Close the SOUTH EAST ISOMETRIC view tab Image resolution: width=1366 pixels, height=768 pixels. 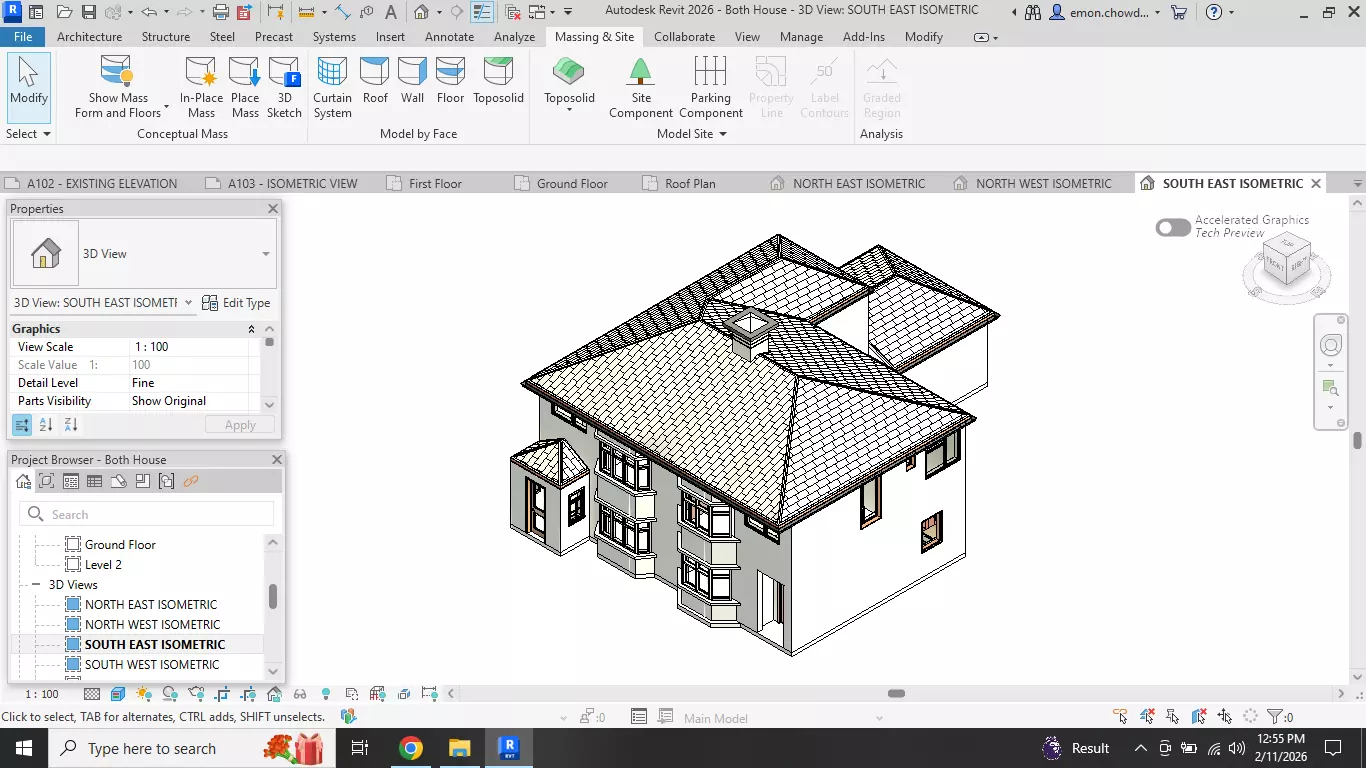point(1316,184)
